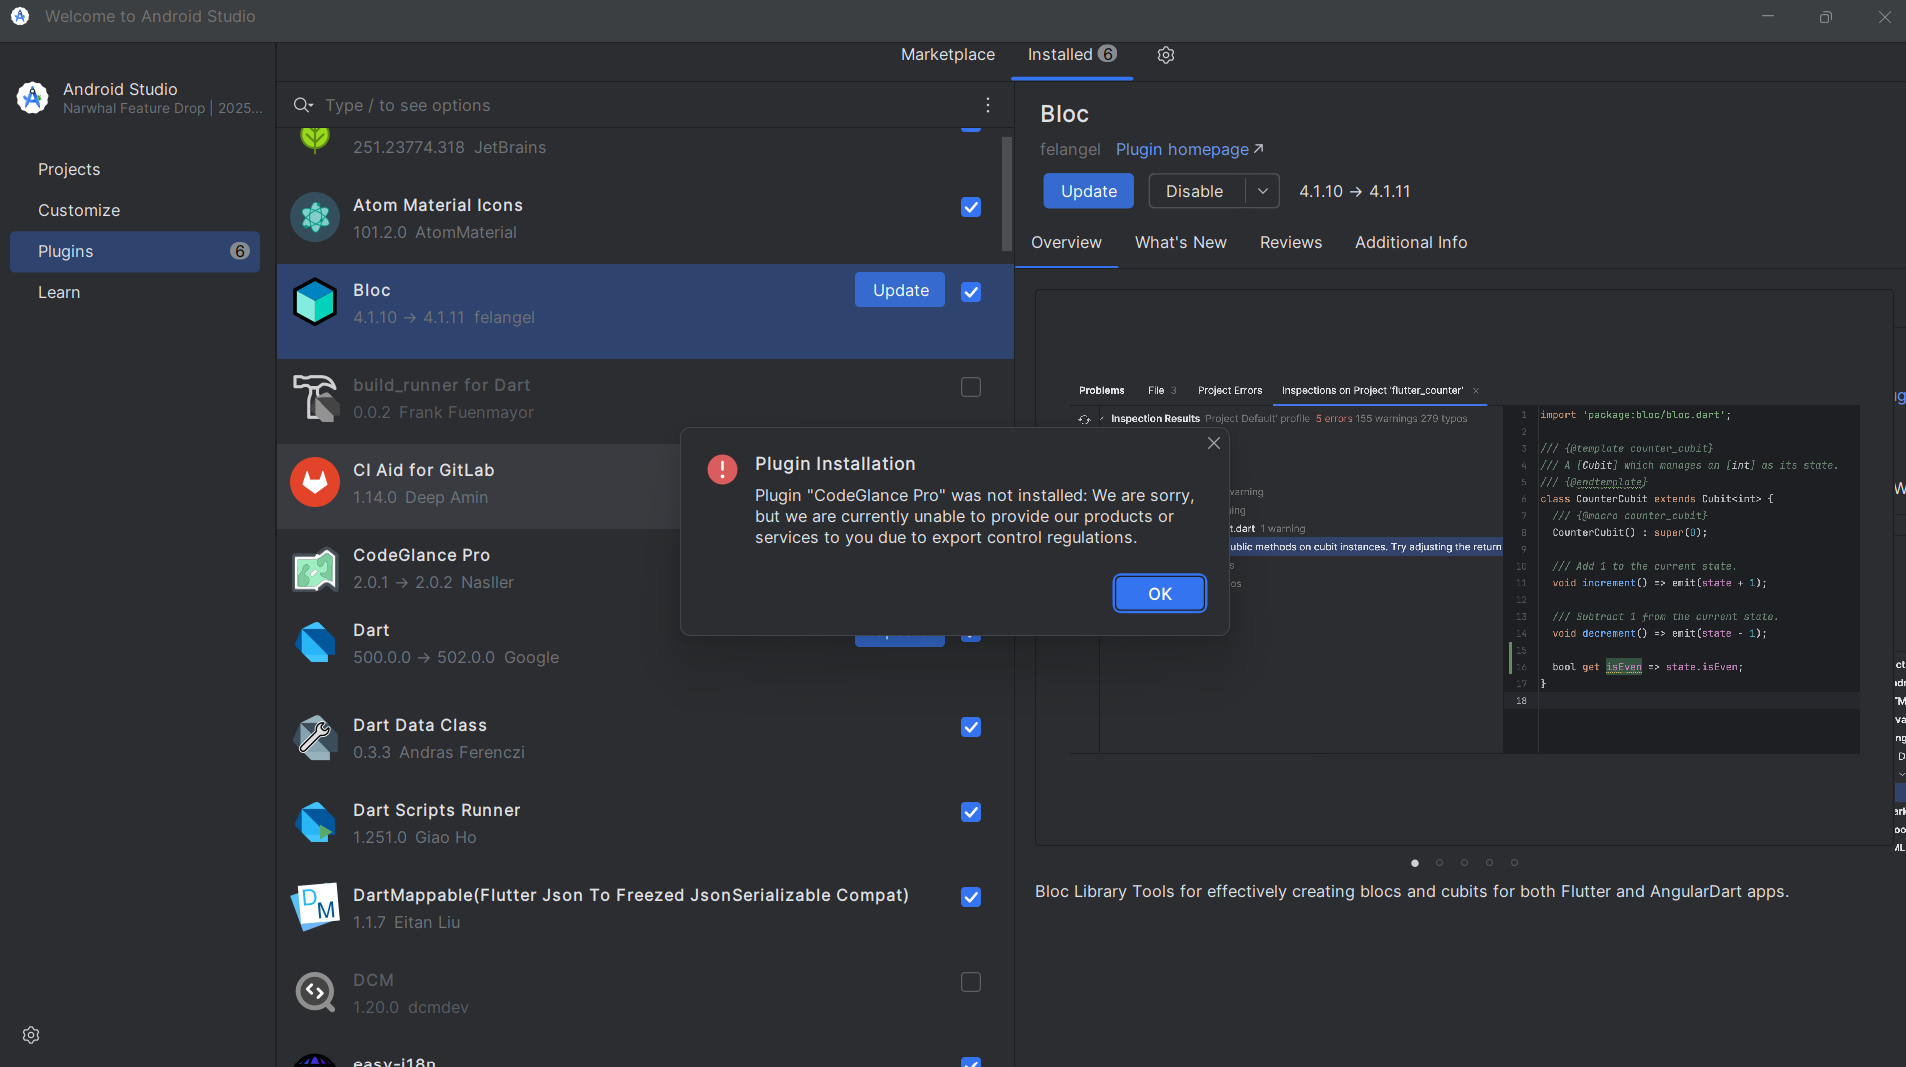Expand the Disable button dropdown arrow
This screenshot has width=1906, height=1067.
[x=1262, y=191]
